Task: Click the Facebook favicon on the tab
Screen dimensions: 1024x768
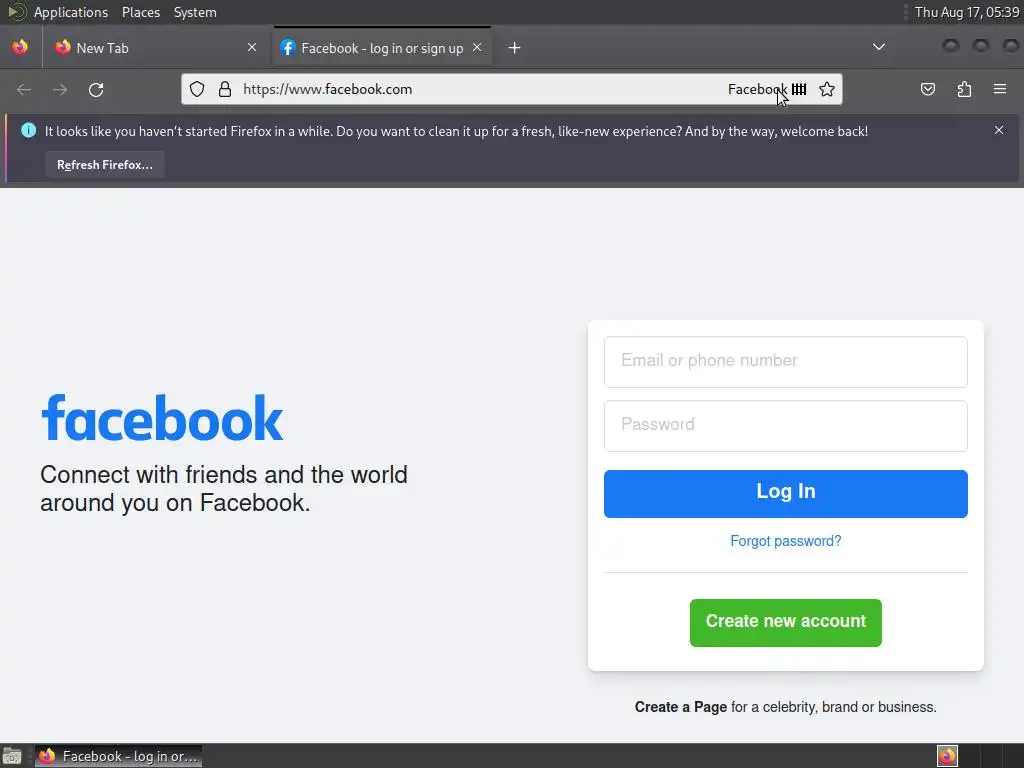Action: 287,48
